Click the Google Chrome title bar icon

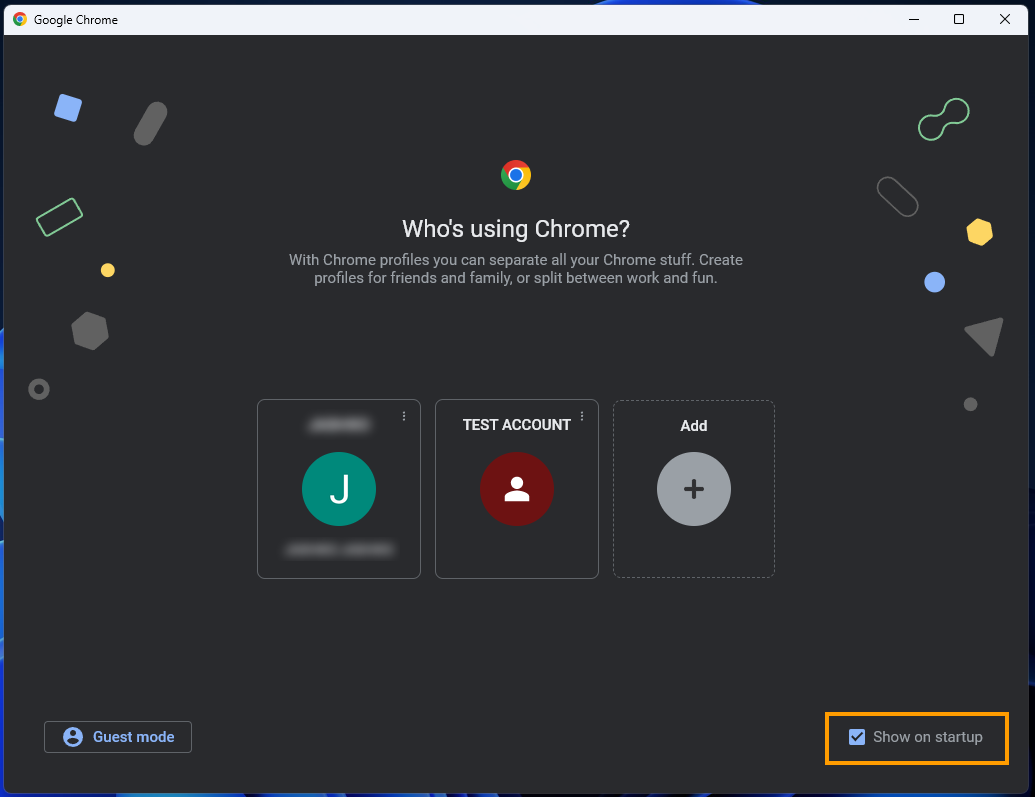point(20,19)
